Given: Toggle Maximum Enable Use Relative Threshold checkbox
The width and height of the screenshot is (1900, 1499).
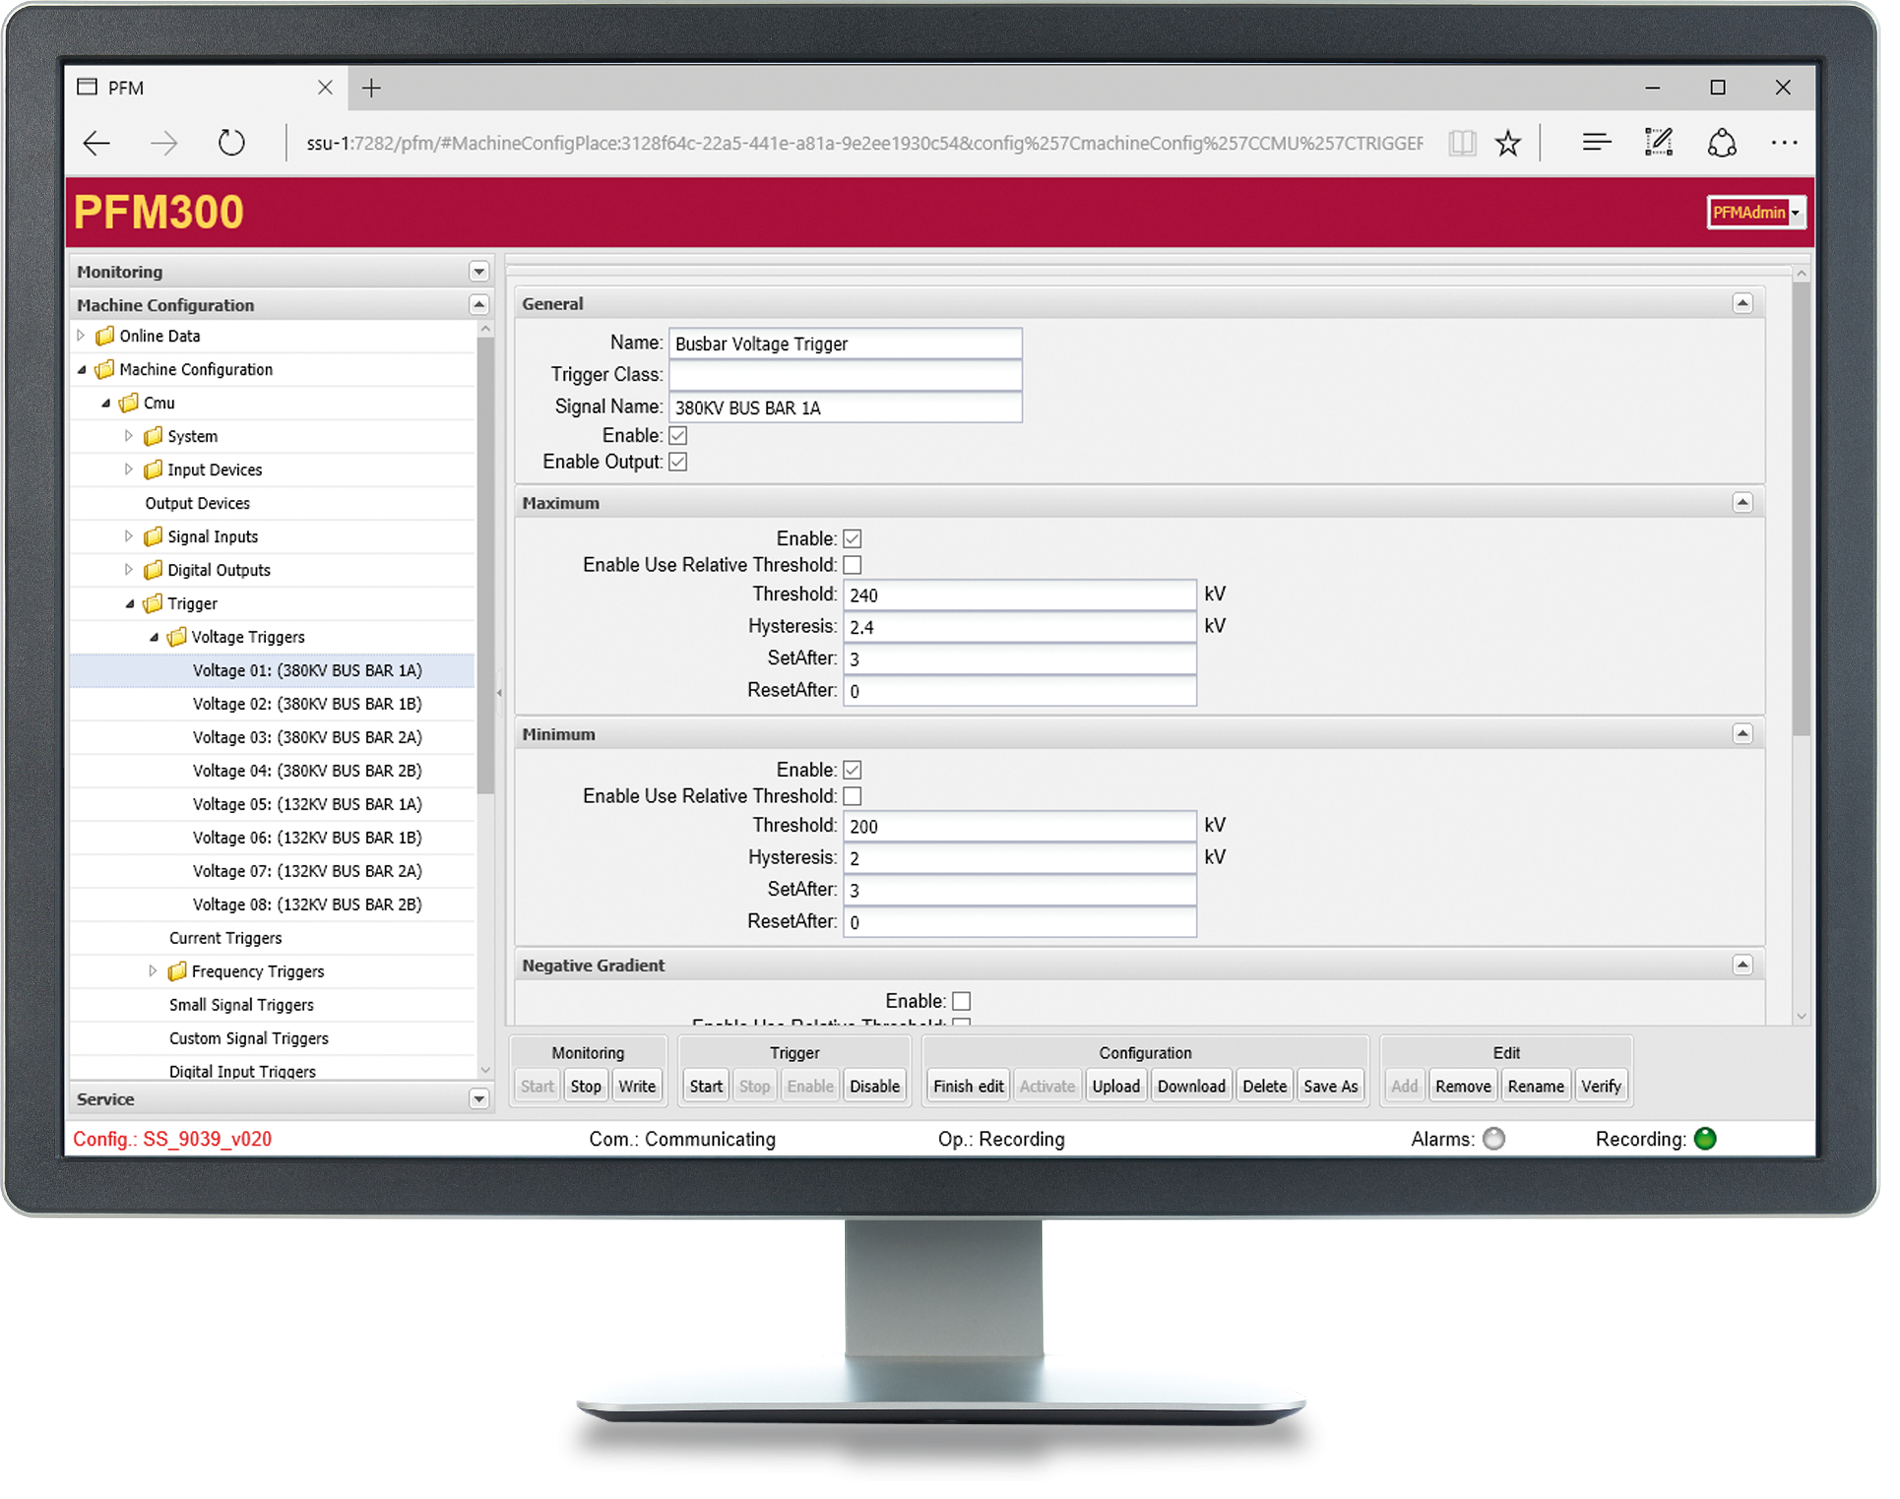Looking at the screenshot, I should pyautogui.click(x=852, y=565).
